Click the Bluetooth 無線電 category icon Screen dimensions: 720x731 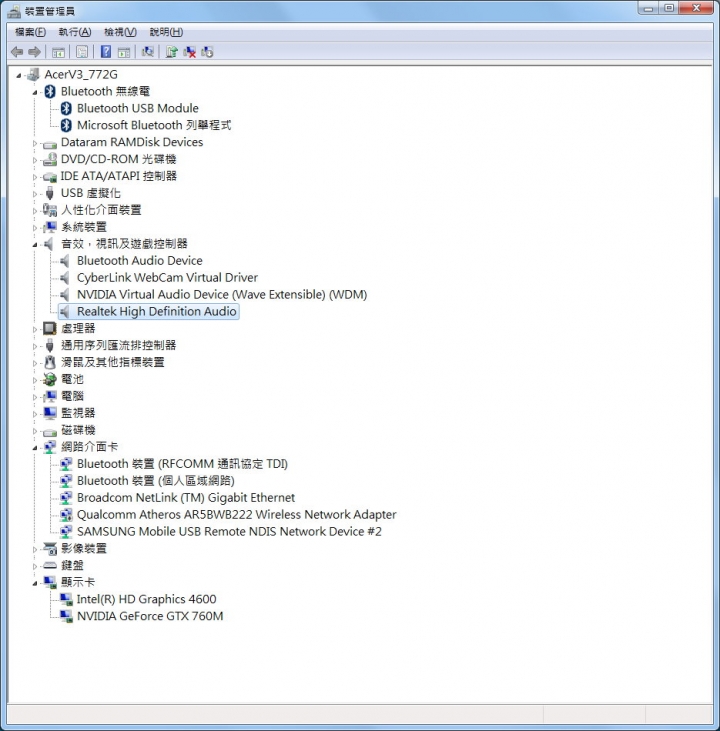50,91
